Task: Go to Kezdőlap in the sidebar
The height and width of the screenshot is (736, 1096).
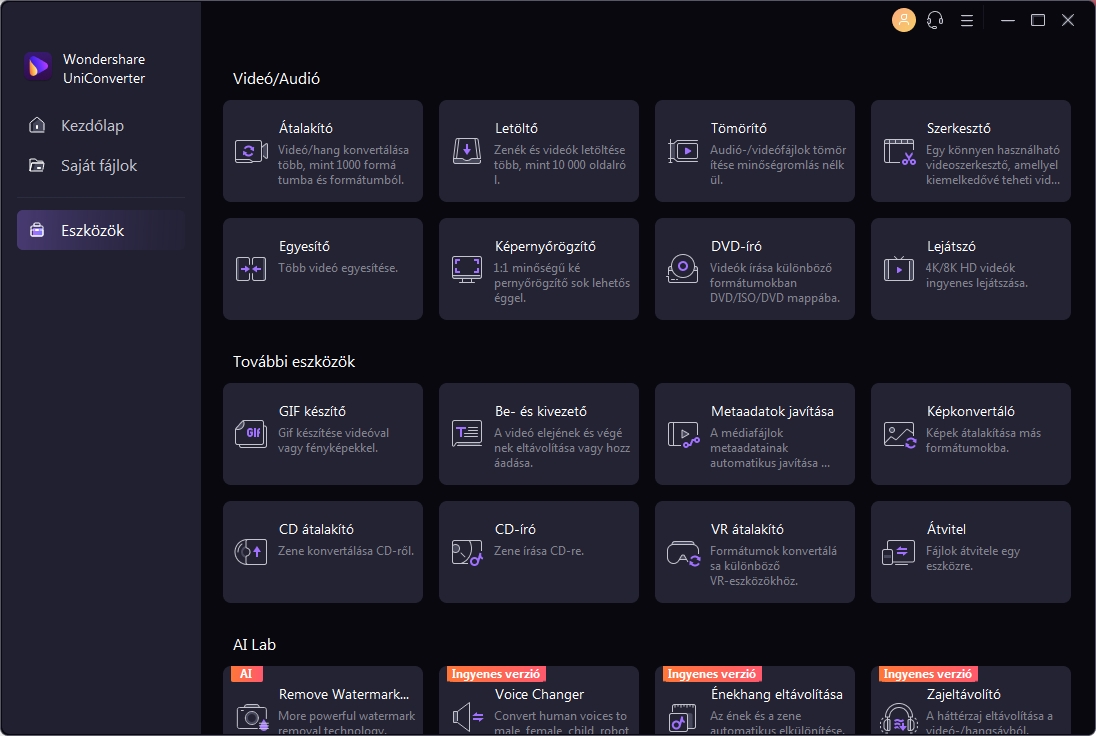Action: click(x=92, y=126)
